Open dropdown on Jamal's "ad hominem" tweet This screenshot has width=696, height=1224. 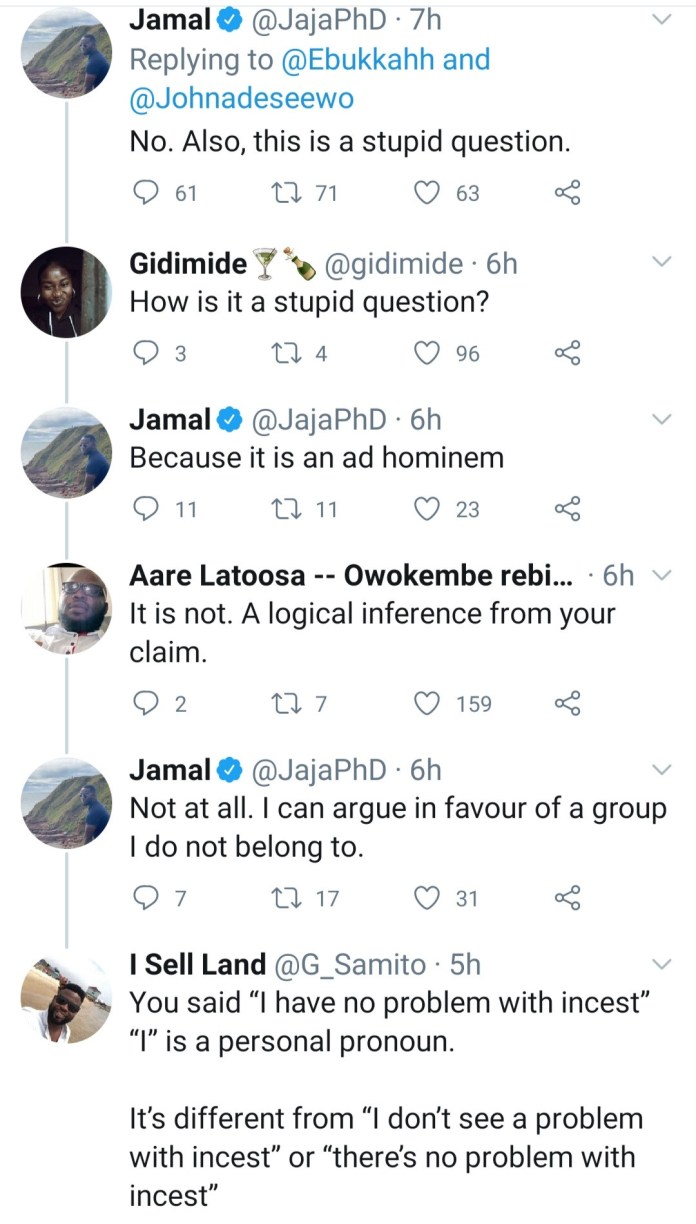coord(662,419)
